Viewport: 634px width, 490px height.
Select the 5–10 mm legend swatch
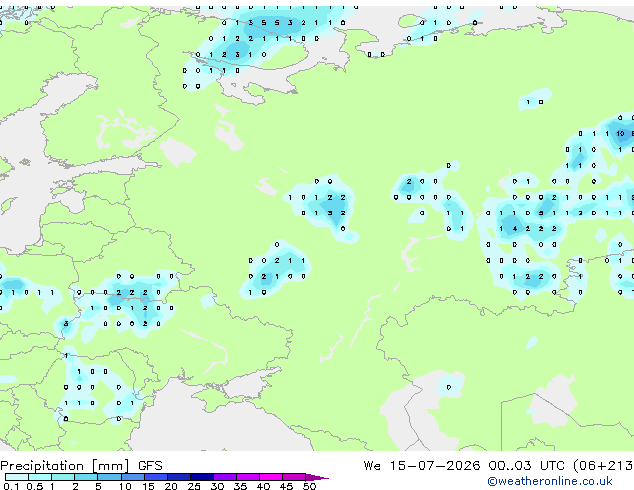click(x=109, y=477)
